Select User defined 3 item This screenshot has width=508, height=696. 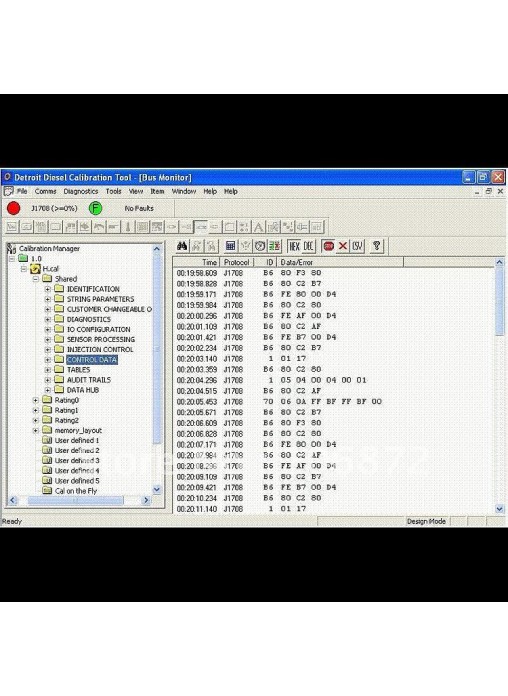point(77,460)
